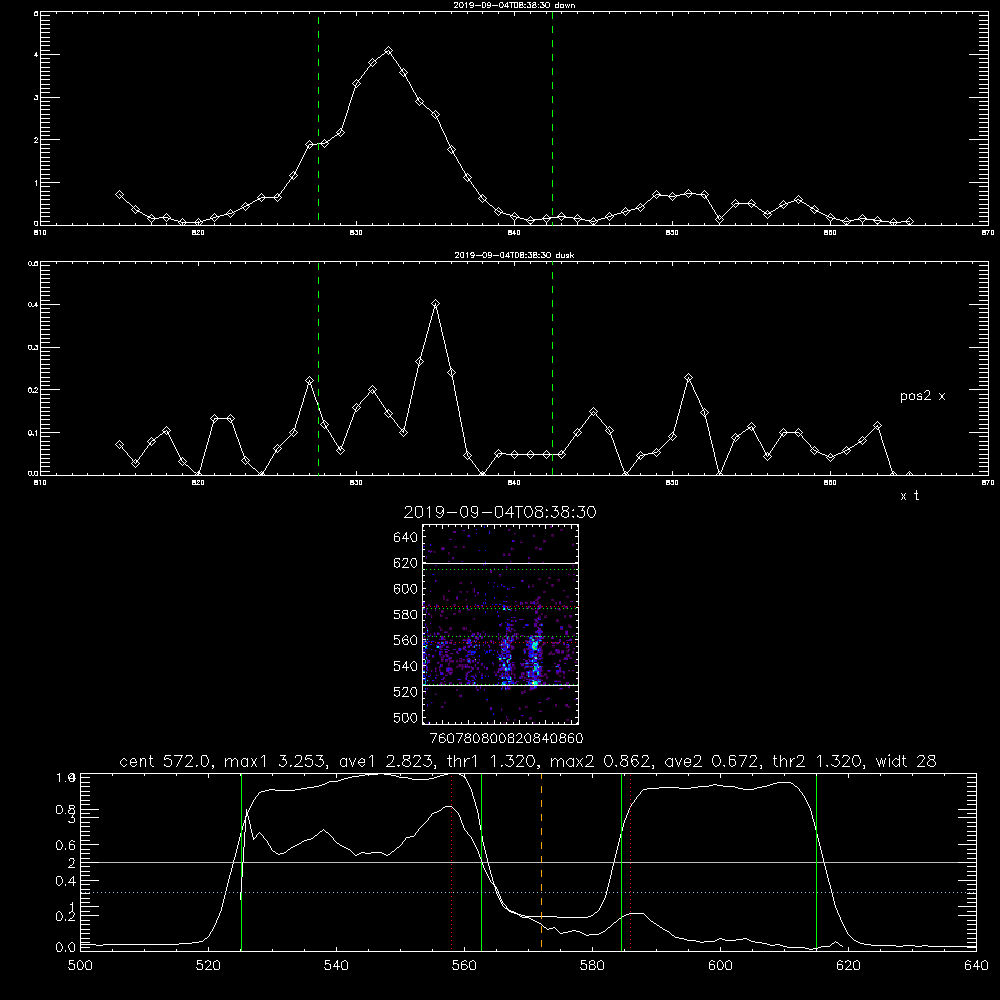Click the 'x t' label below dusk plot
The width and height of the screenshot is (1000, 1000).
[x=909, y=496]
